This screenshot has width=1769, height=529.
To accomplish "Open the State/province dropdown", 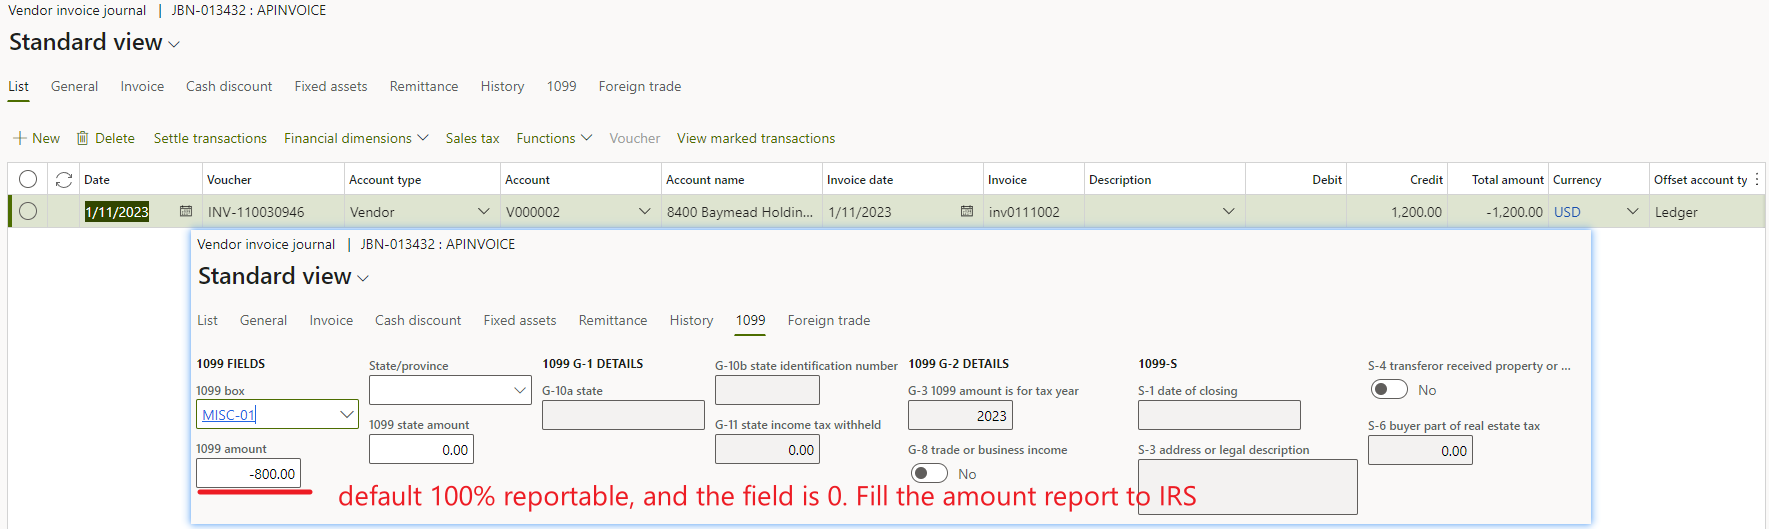I will click(x=520, y=390).
